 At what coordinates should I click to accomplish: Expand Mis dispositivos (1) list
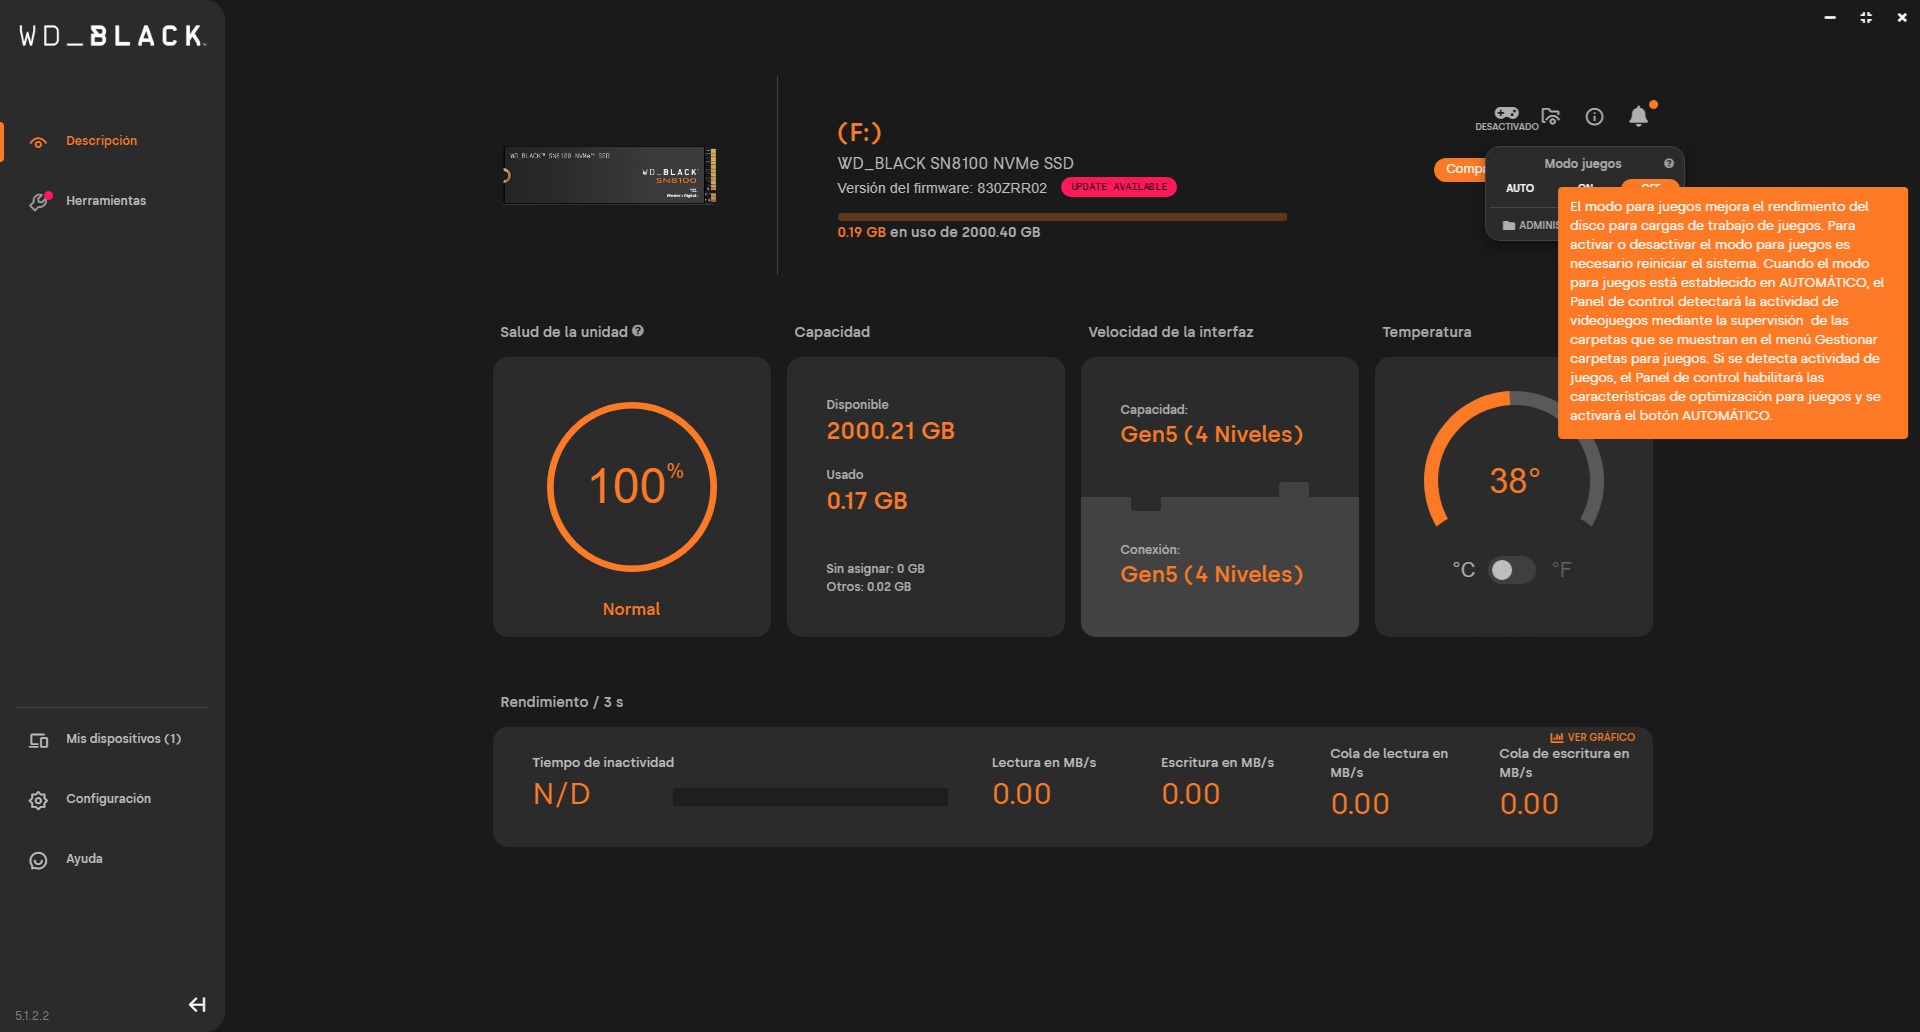(x=123, y=739)
